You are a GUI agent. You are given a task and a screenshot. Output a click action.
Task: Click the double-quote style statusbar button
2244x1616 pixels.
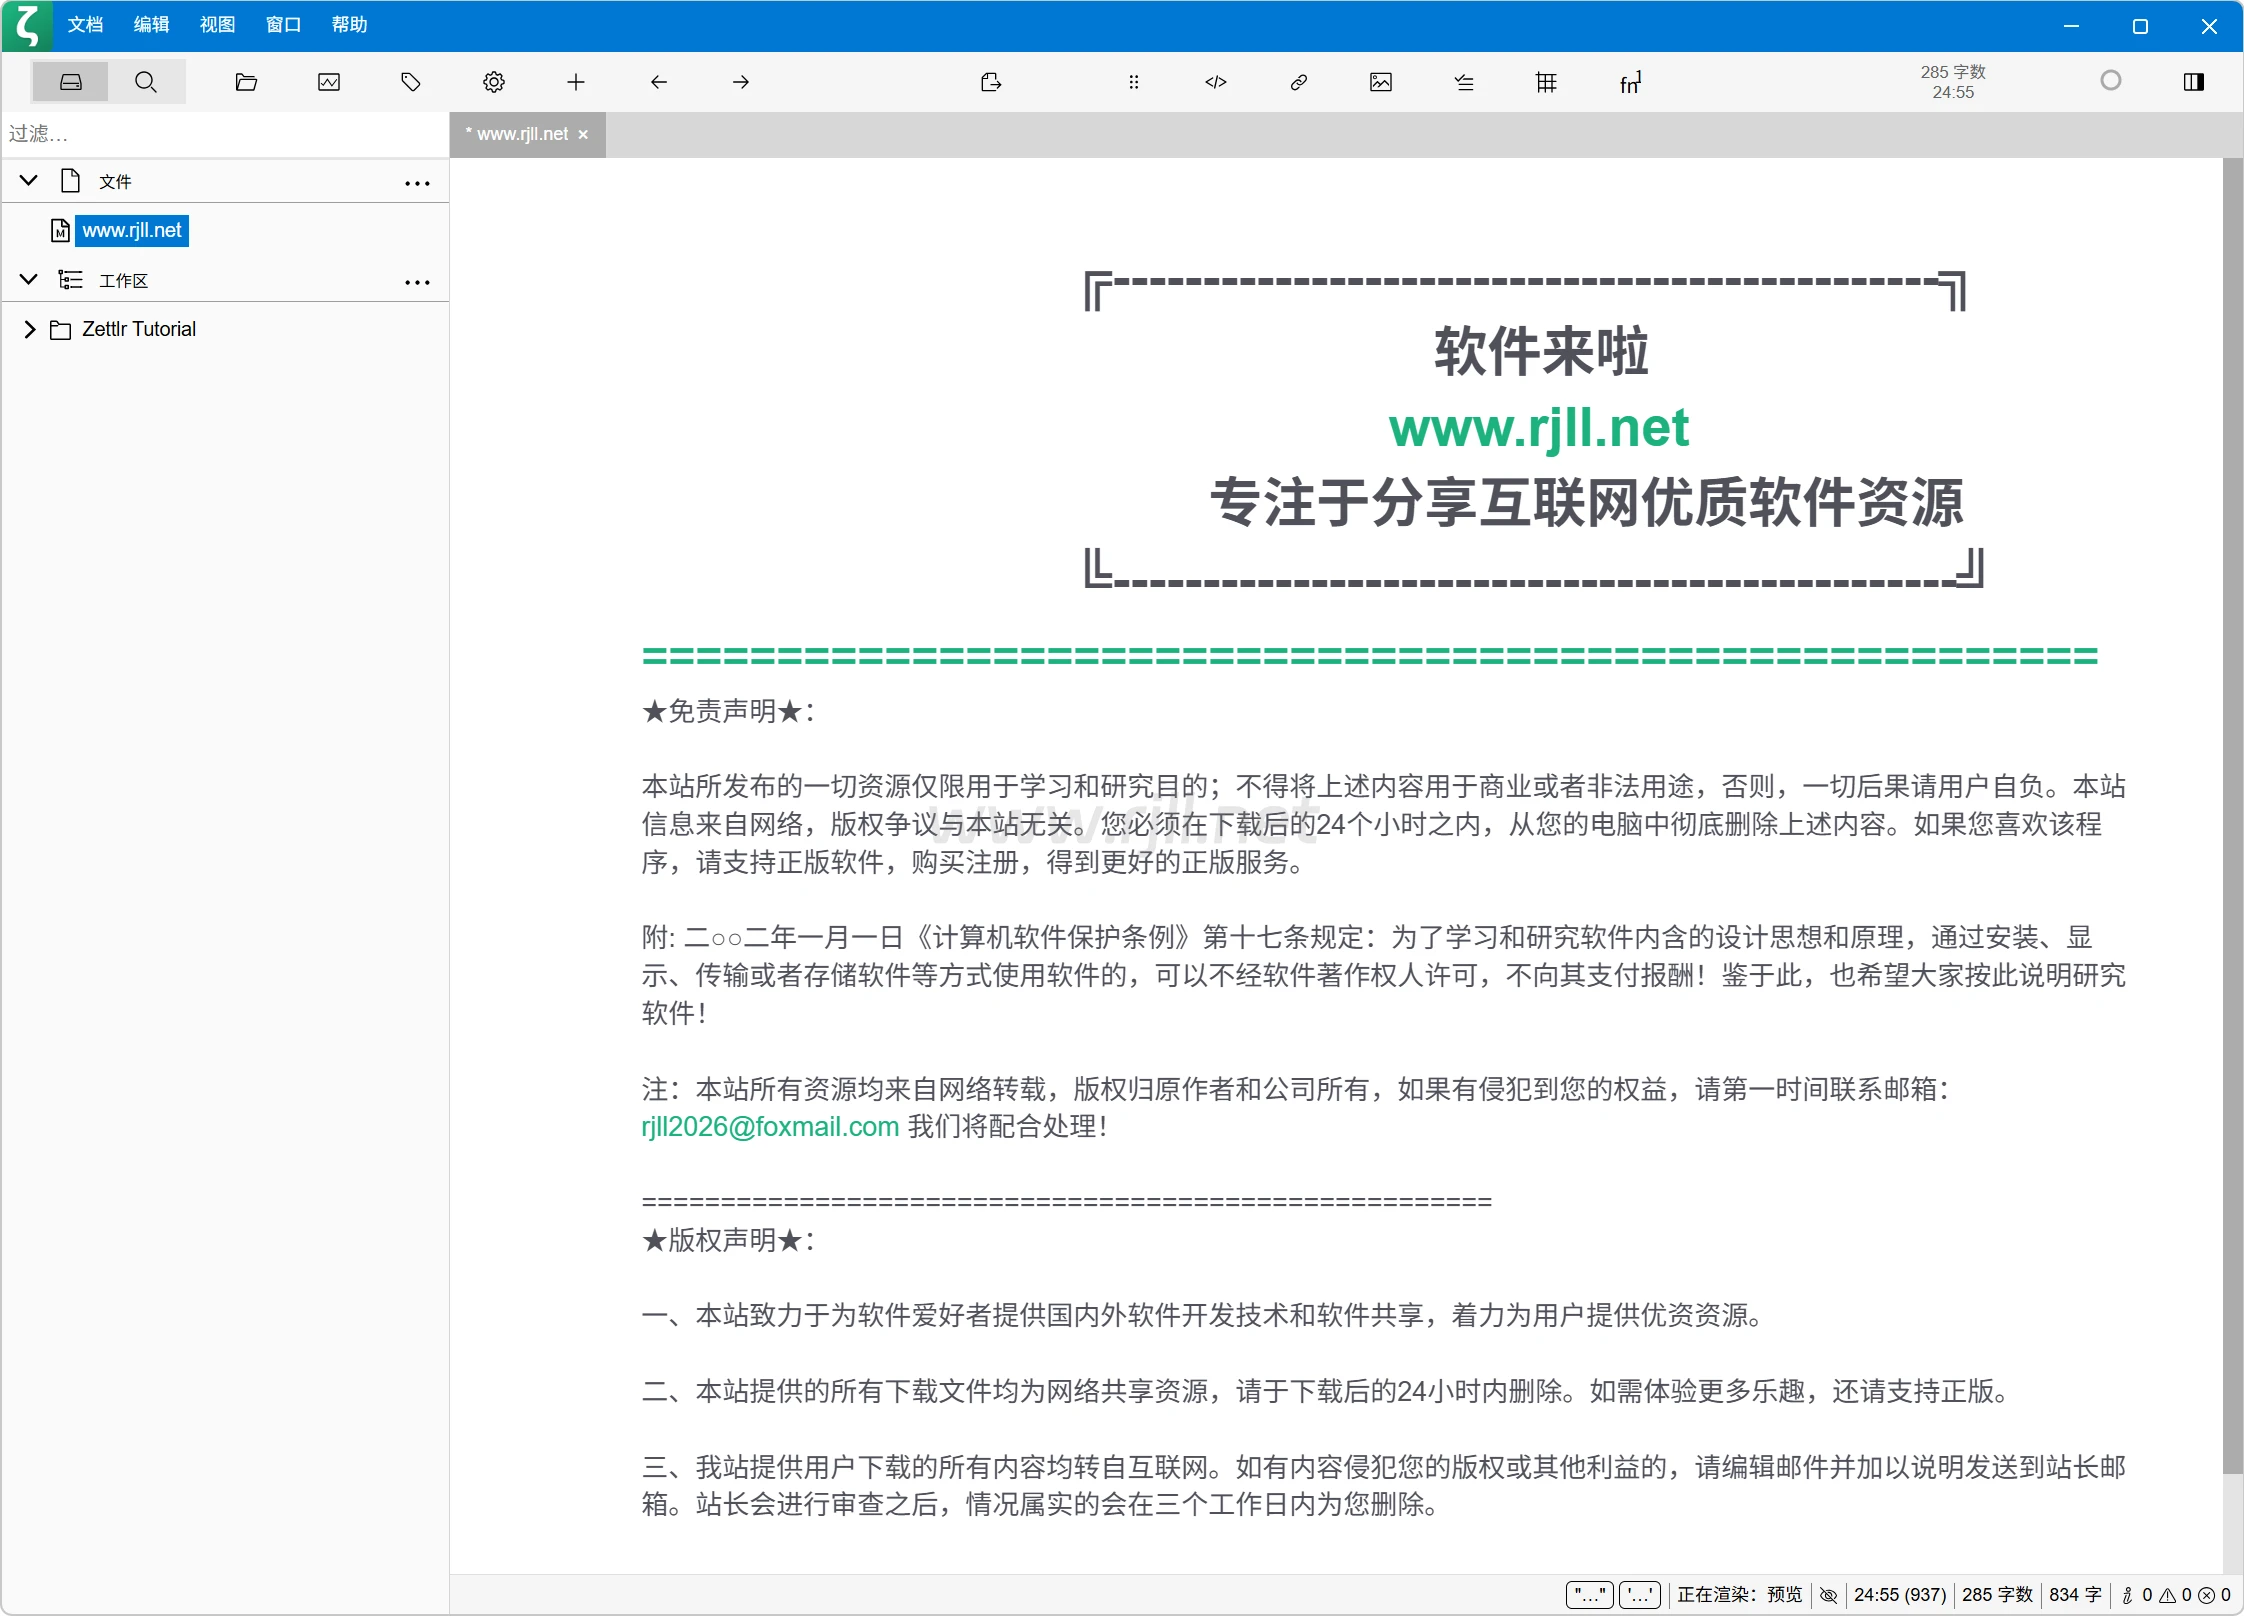tap(1588, 1595)
